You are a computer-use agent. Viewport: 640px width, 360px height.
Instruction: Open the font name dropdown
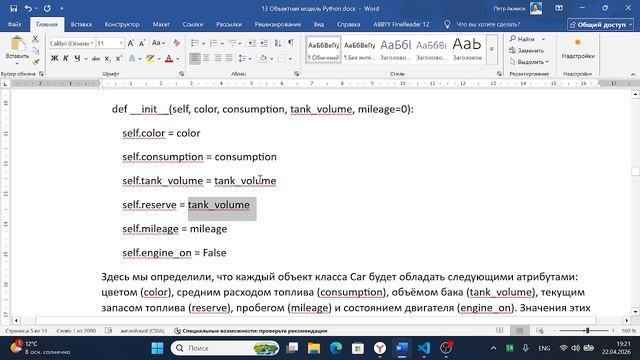(92, 43)
